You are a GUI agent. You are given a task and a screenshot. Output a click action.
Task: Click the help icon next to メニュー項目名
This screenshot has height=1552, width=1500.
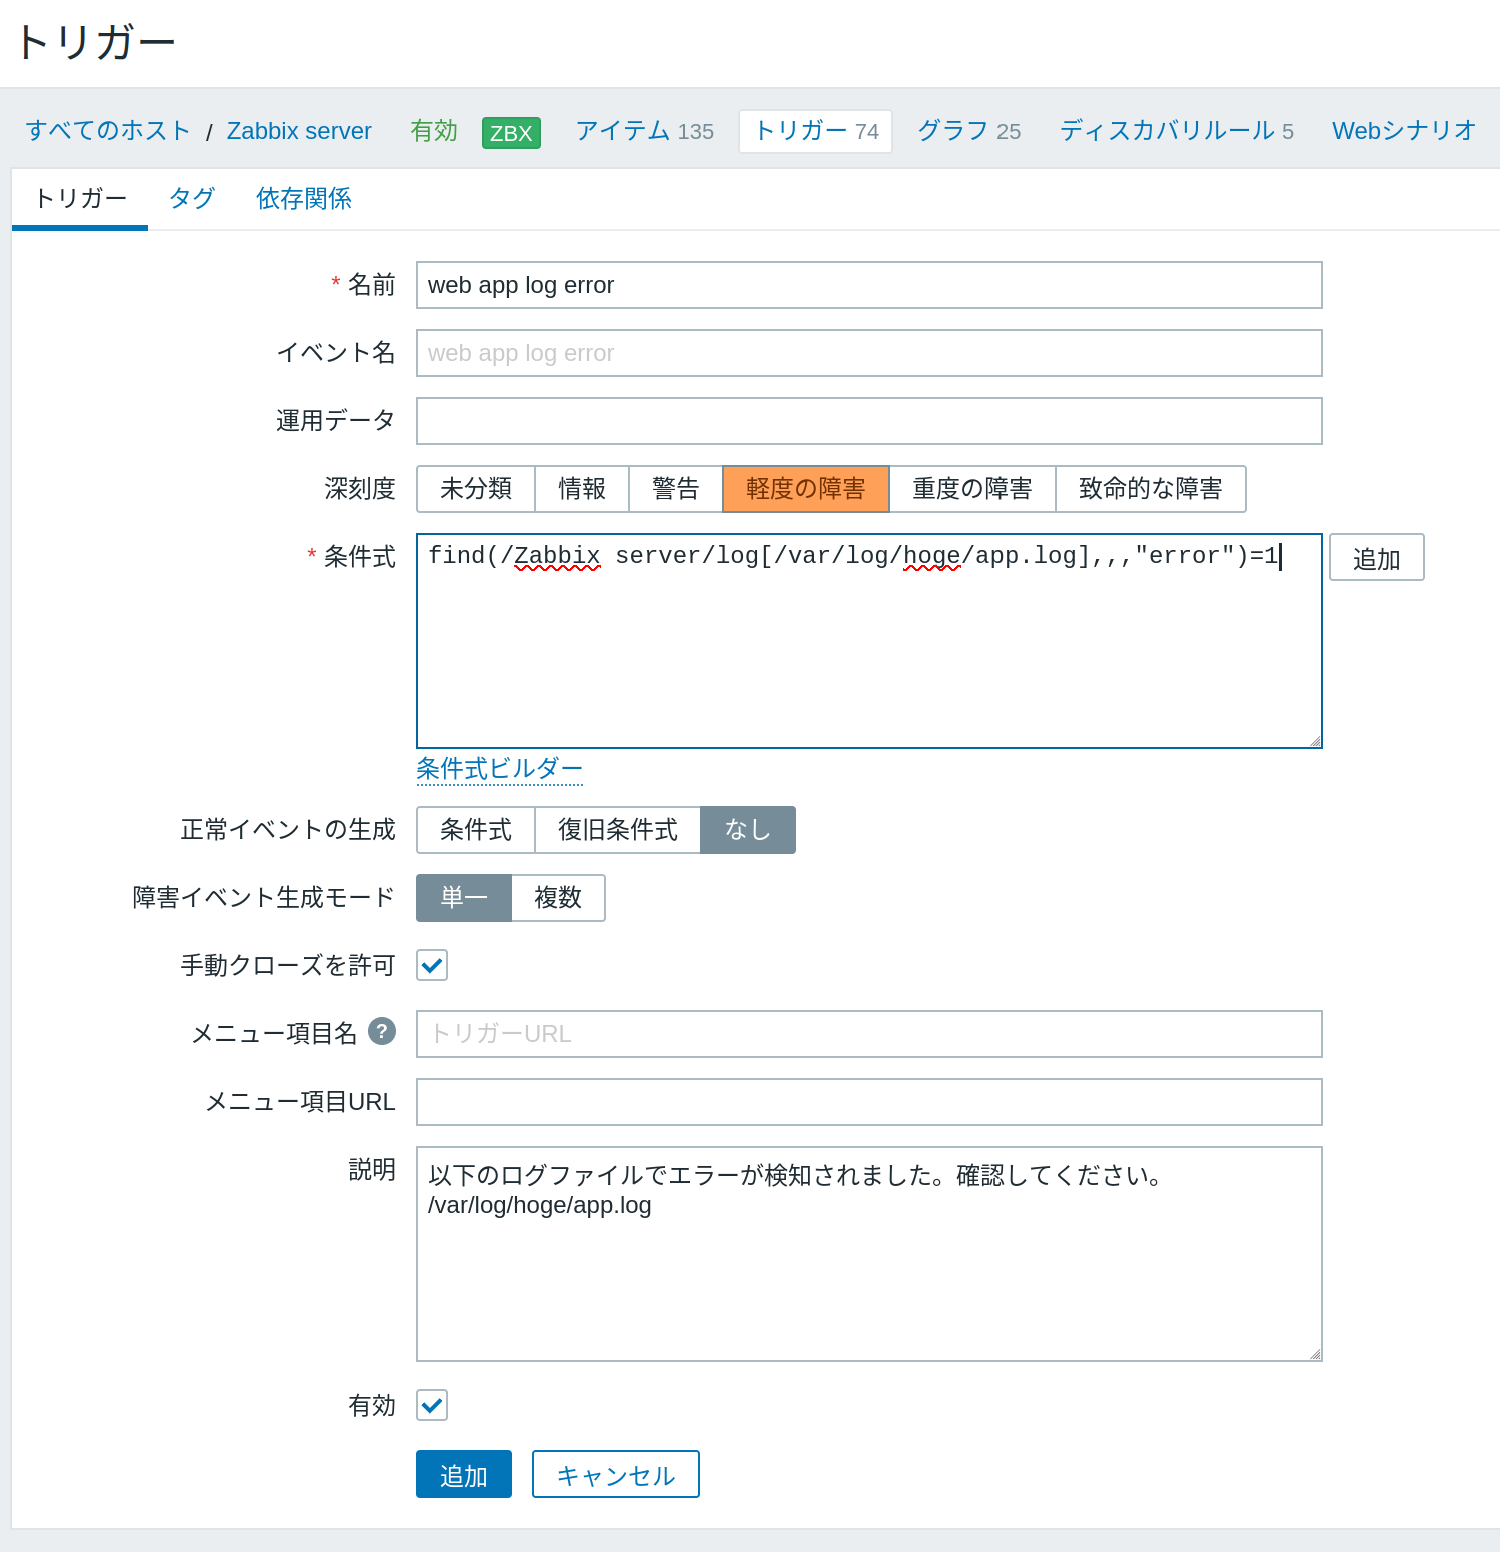[x=382, y=1031]
